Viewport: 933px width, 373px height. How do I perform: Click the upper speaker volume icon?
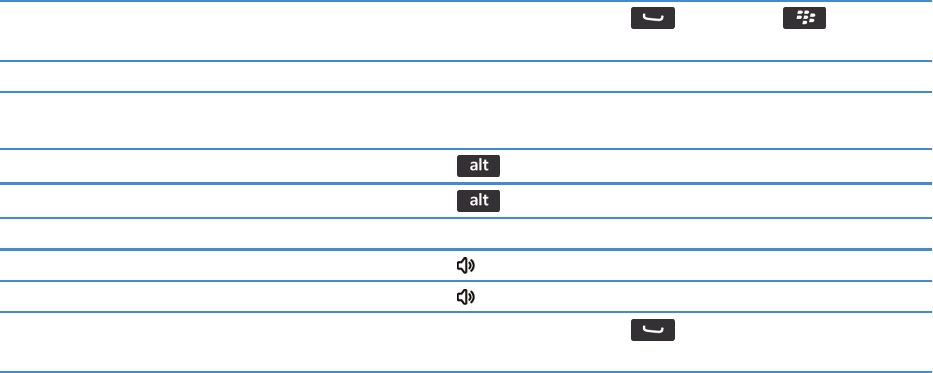465,265
